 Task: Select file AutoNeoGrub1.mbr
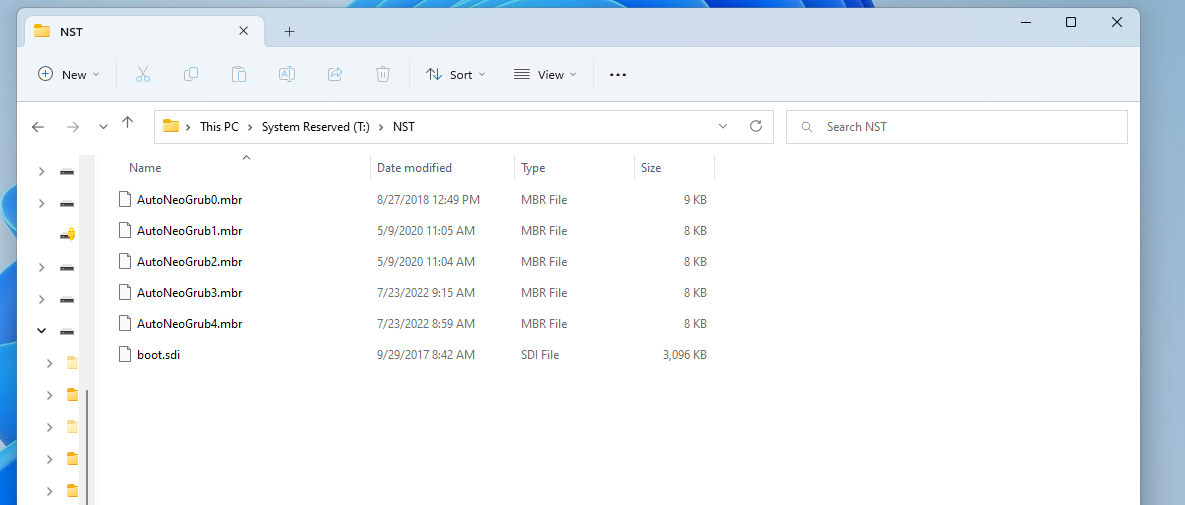tap(190, 231)
